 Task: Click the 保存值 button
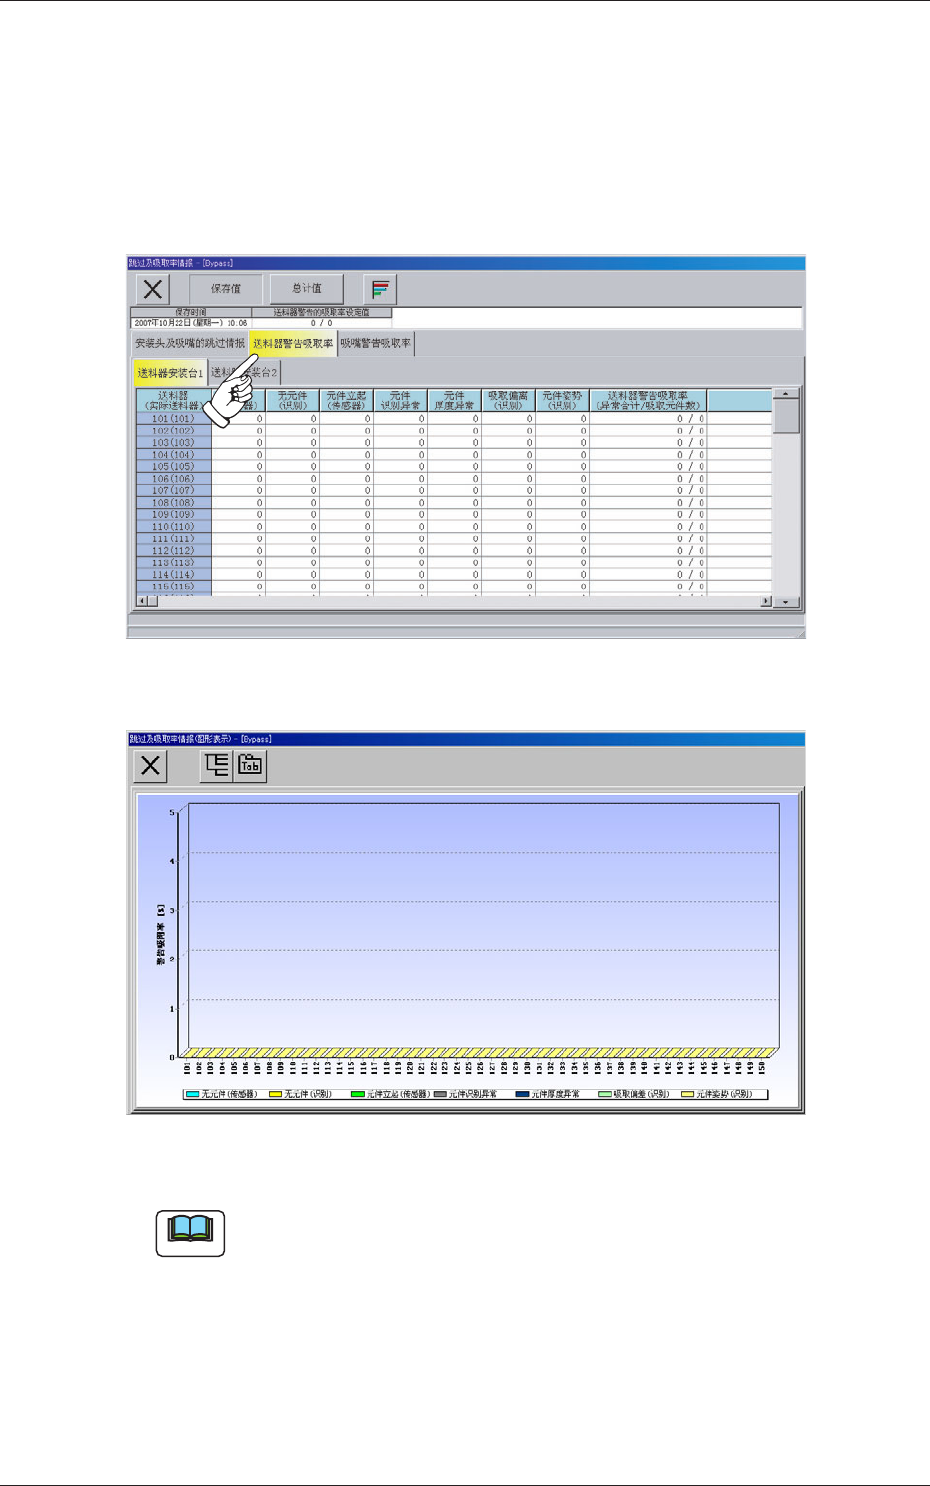[x=226, y=289]
